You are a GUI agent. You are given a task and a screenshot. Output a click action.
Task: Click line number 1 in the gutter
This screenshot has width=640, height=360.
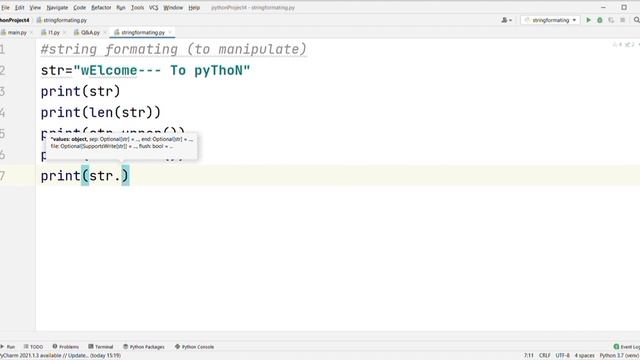click(x=2, y=49)
